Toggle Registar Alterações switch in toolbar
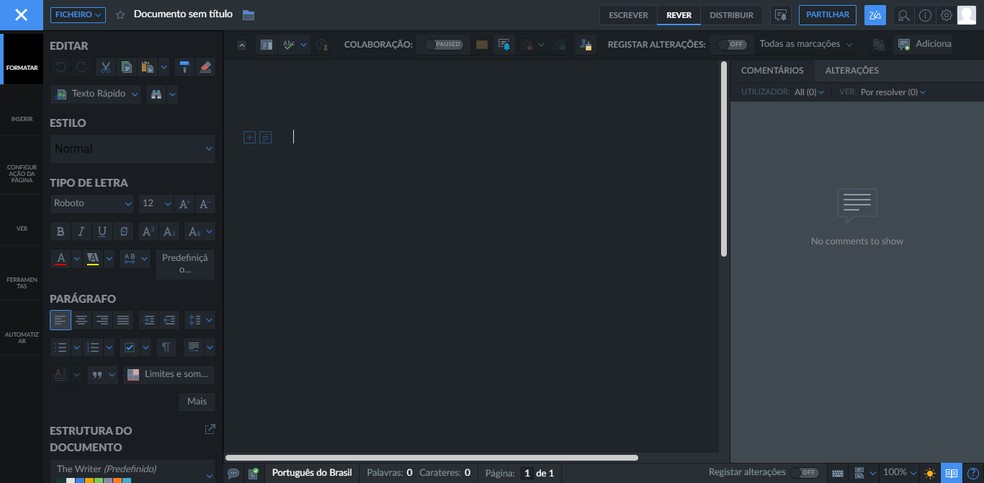 point(733,45)
